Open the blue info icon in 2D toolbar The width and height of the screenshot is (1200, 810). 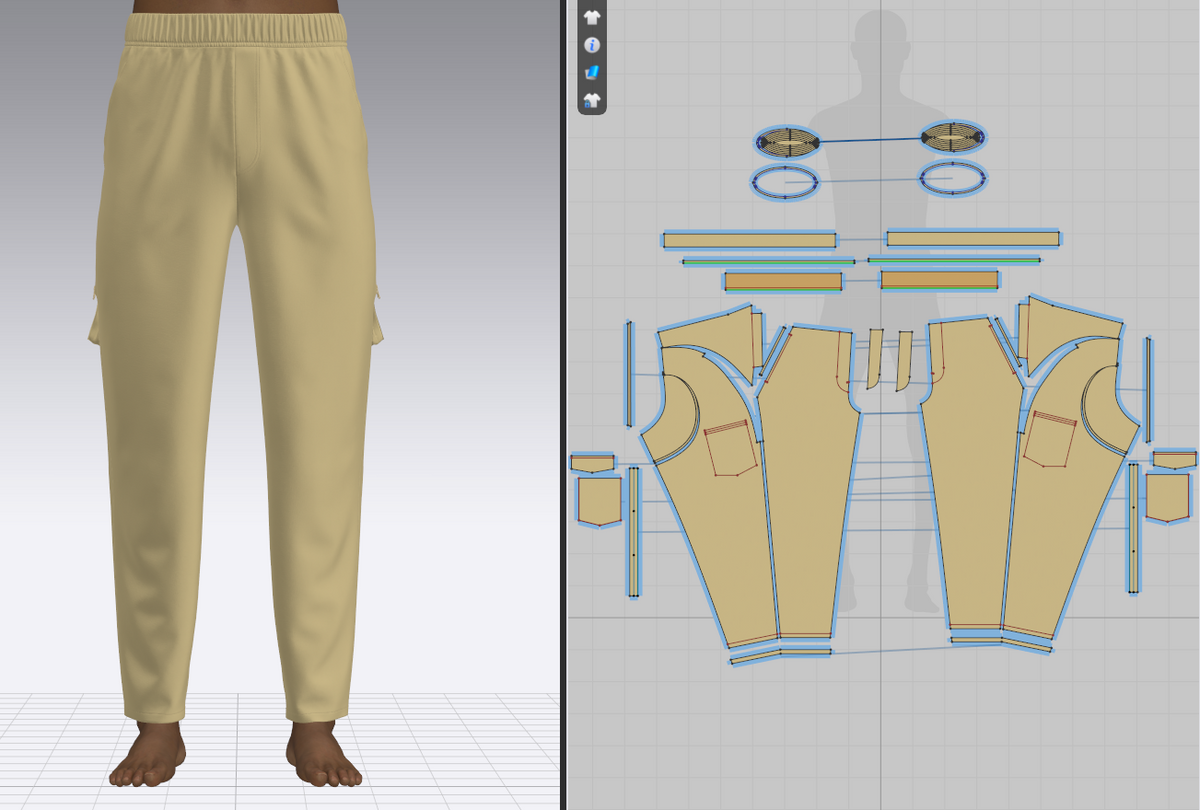[x=592, y=45]
